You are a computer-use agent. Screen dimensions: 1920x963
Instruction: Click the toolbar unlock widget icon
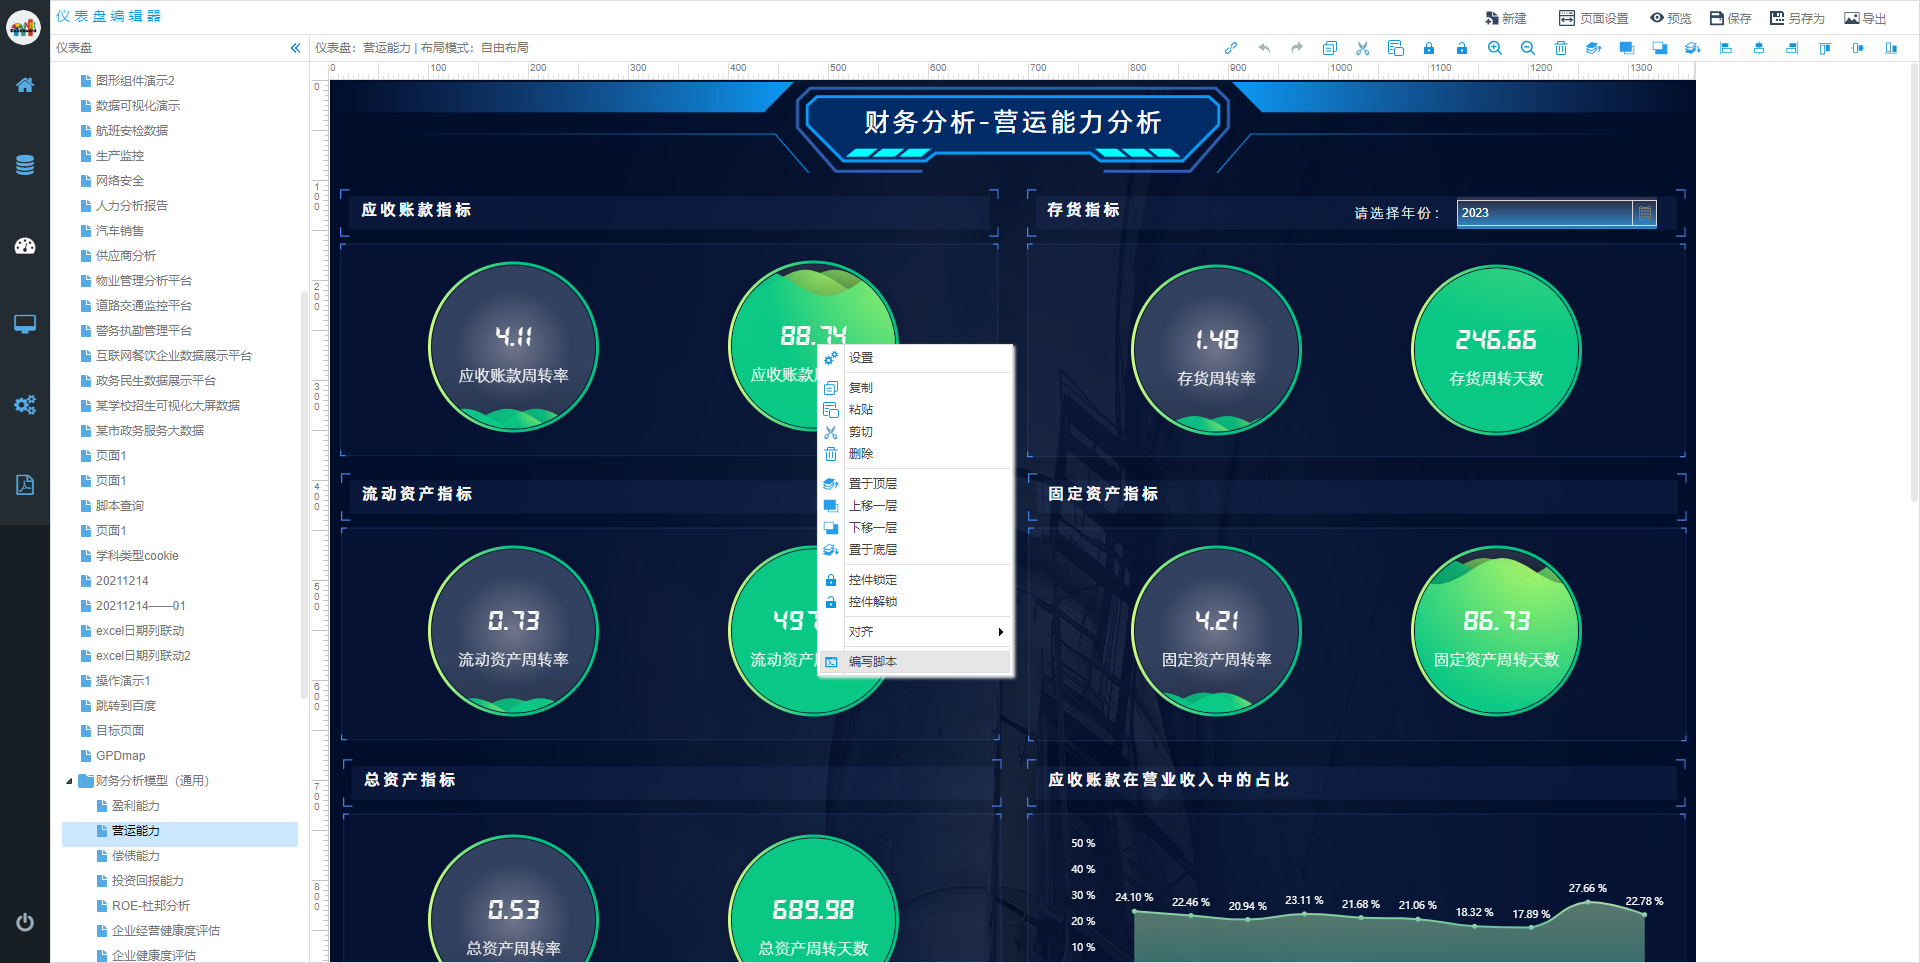1462,48
